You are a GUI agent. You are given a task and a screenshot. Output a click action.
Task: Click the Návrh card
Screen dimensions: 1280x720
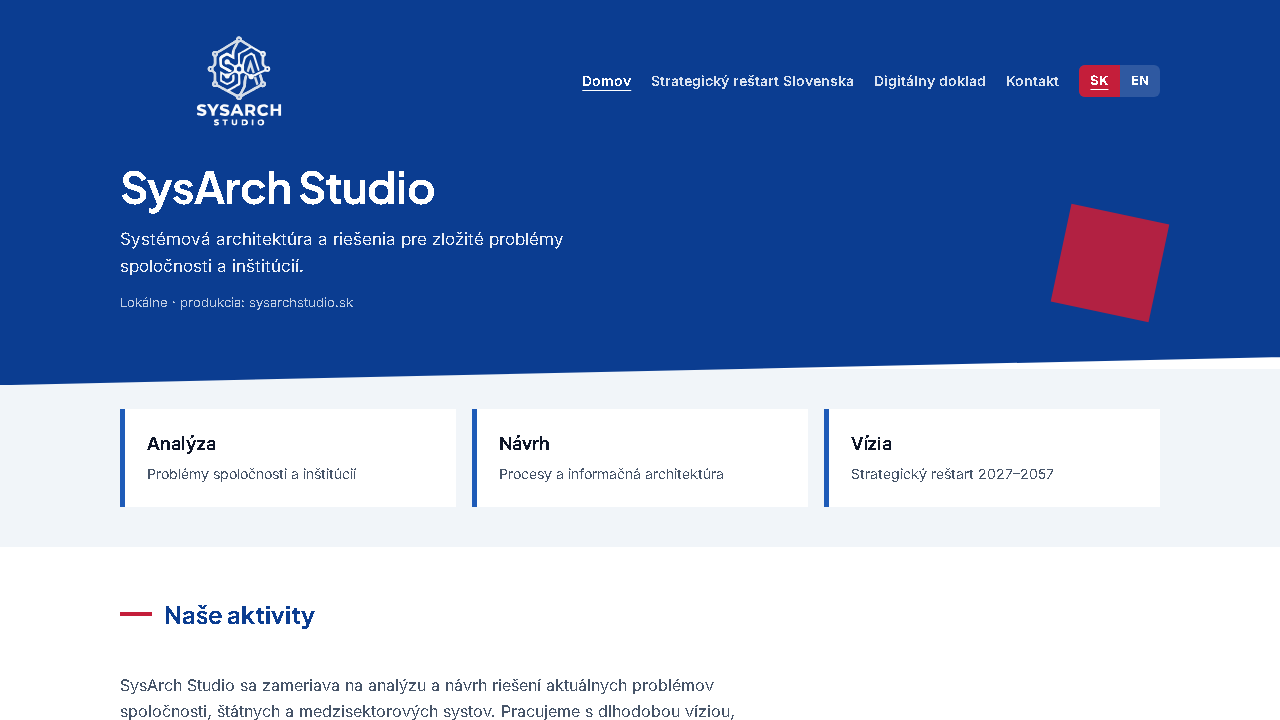tap(640, 458)
